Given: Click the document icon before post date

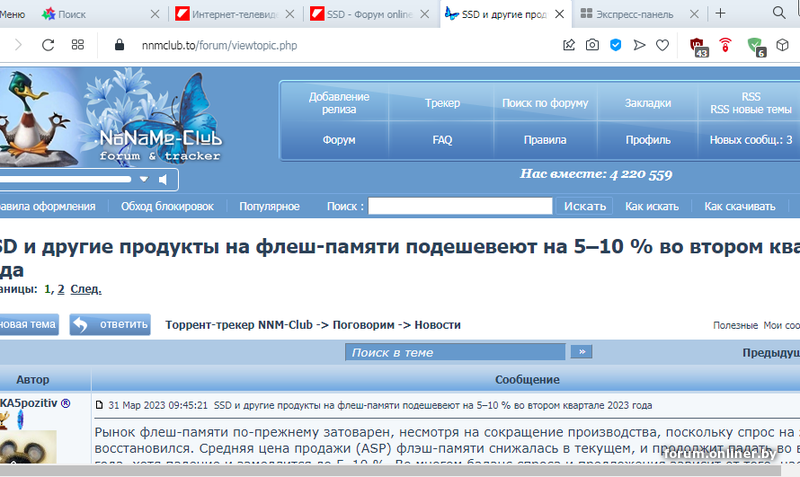Looking at the screenshot, I should (x=99, y=405).
